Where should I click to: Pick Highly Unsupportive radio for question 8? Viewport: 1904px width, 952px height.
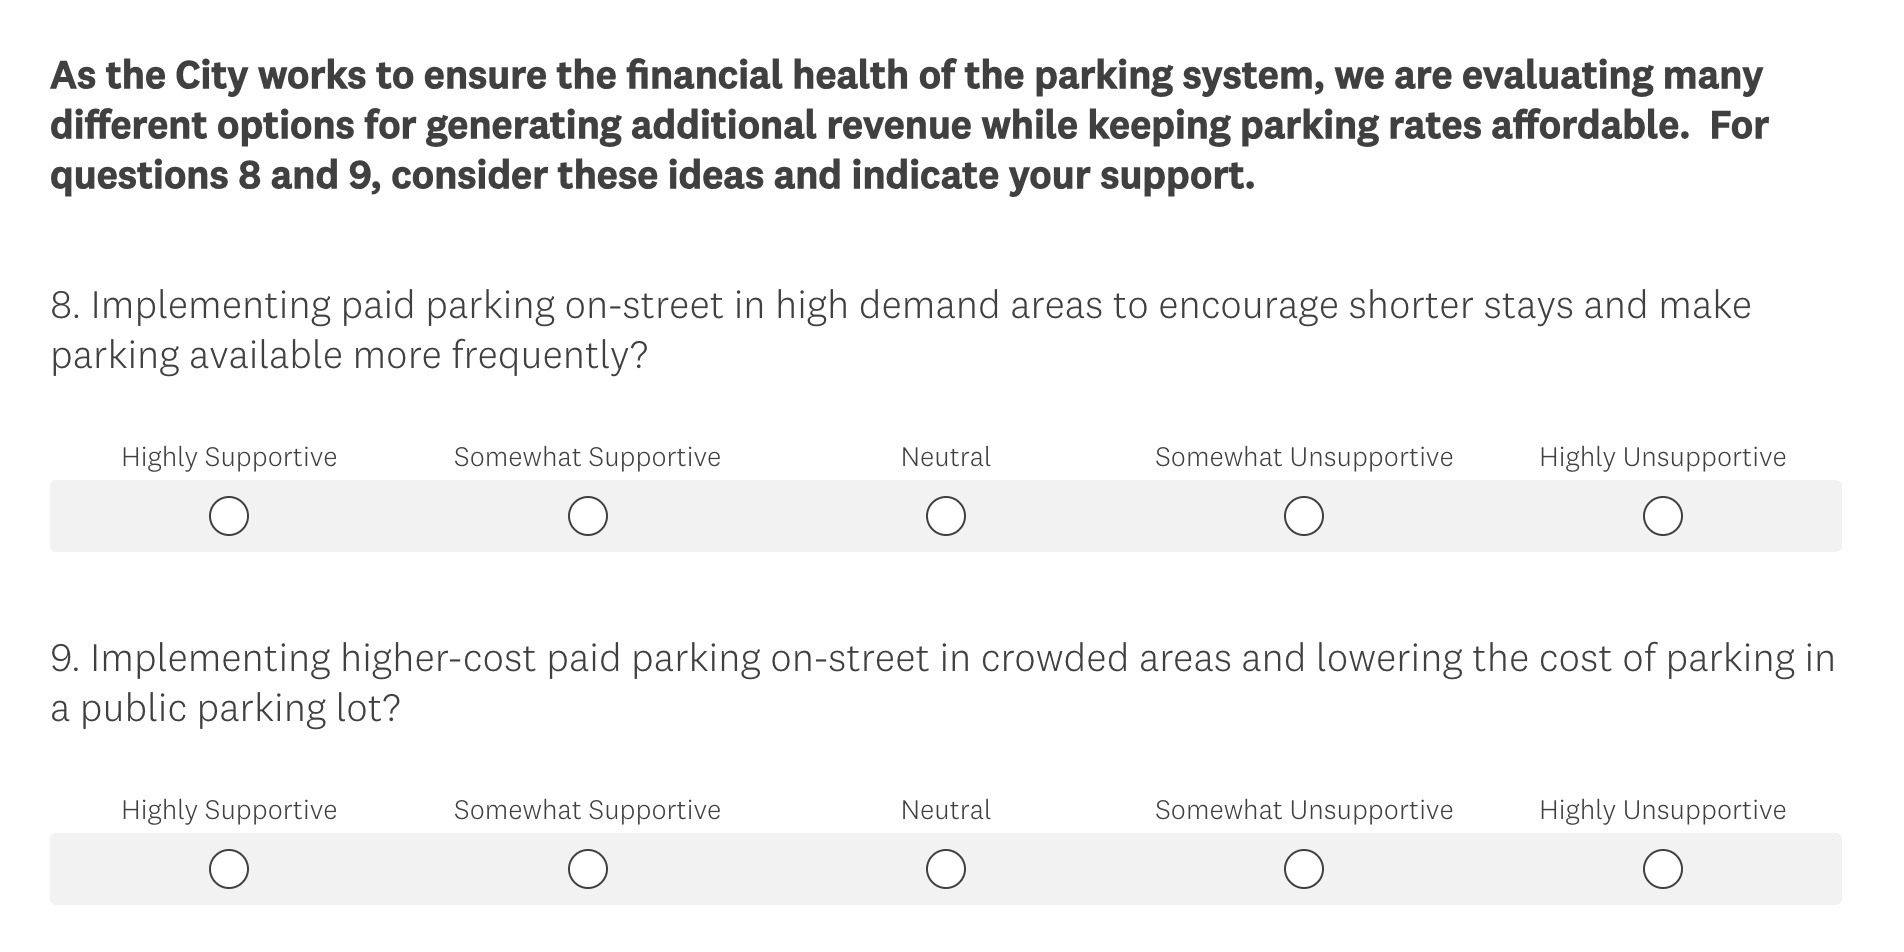[1663, 516]
